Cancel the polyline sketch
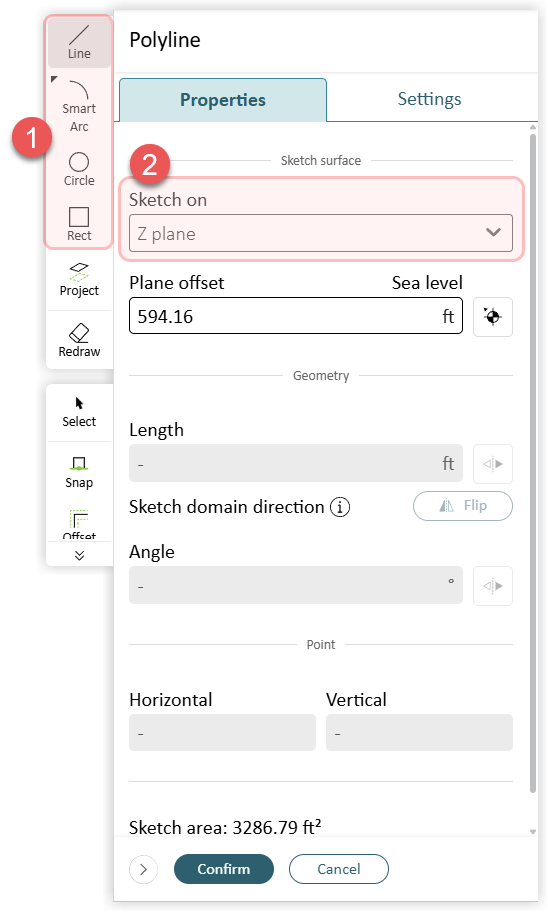Screen dimensions: 548x912 [x=339, y=869]
